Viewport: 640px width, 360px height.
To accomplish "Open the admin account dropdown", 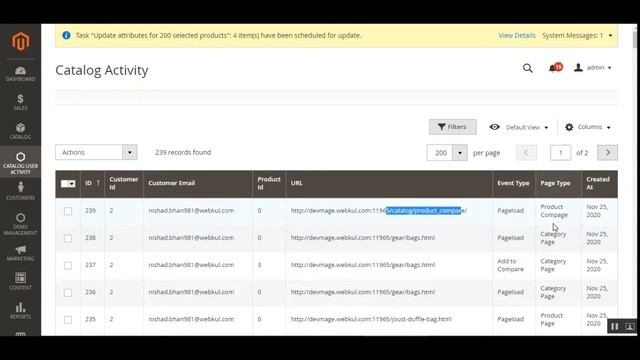I will pos(593,68).
